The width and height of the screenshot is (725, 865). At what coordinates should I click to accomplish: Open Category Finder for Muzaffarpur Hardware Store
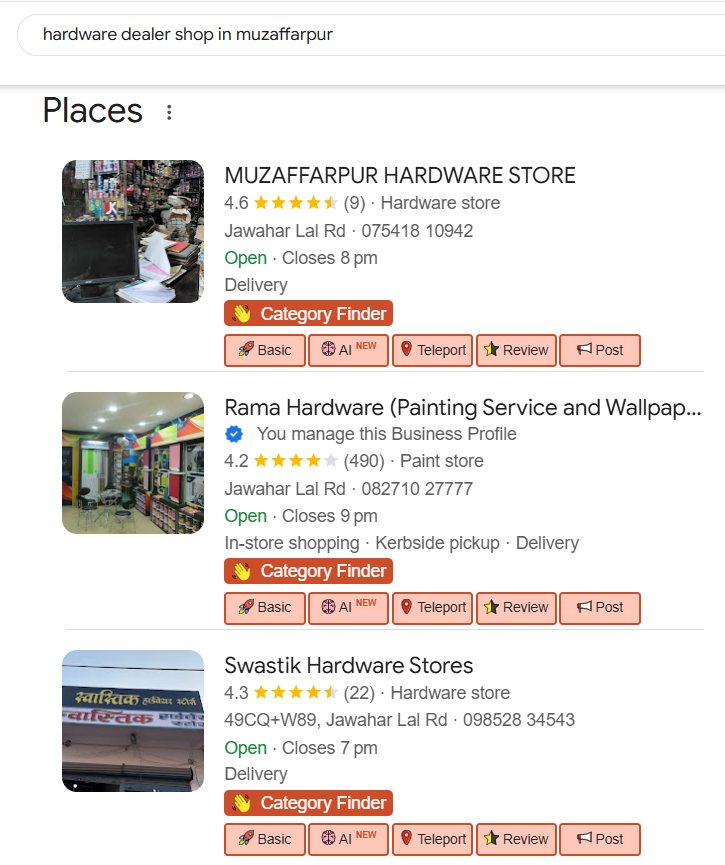coord(308,314)
